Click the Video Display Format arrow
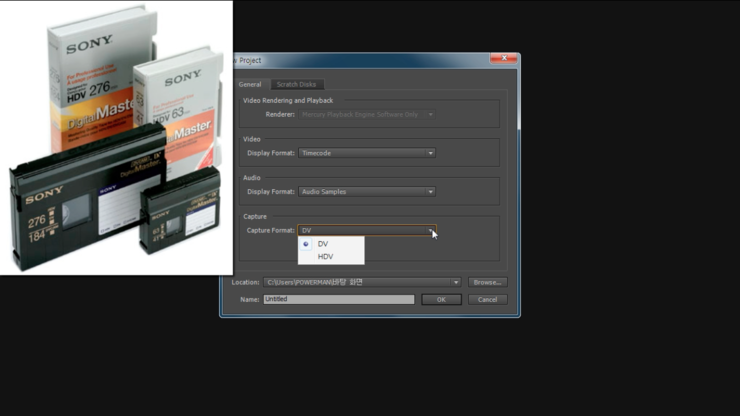 coord(430,153)
